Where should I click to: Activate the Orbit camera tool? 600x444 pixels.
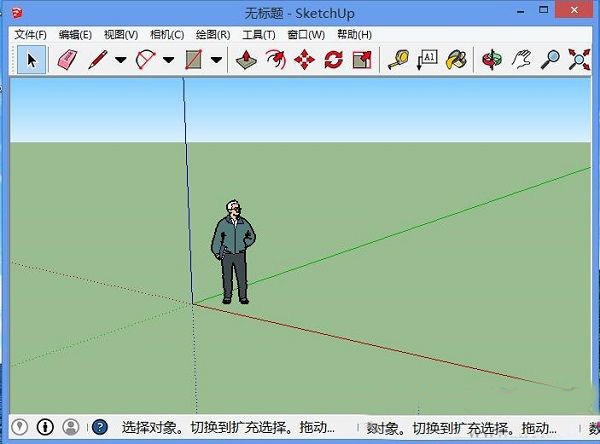pos(491,60)
